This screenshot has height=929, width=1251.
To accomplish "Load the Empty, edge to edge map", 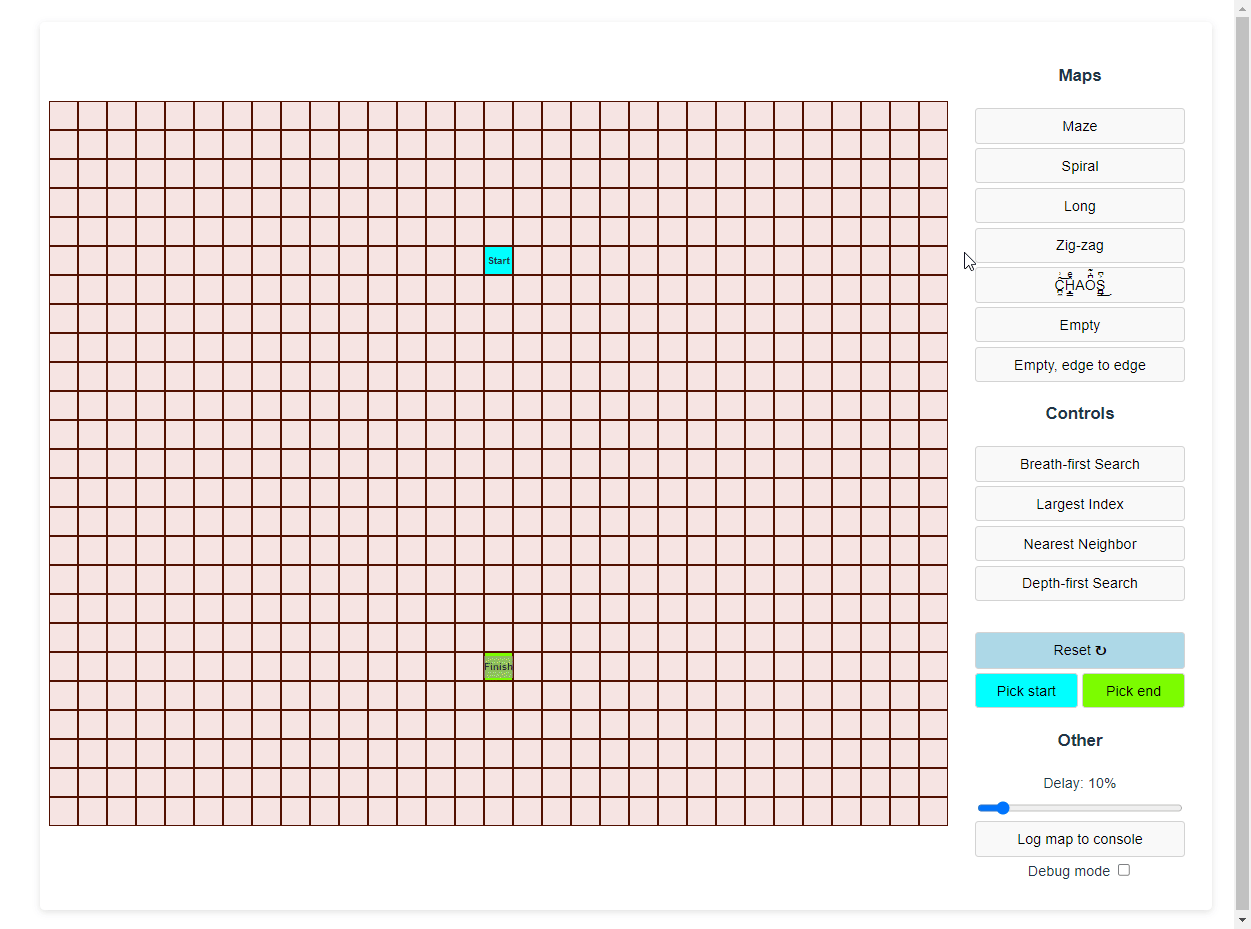I will [x=1079, y=365].
